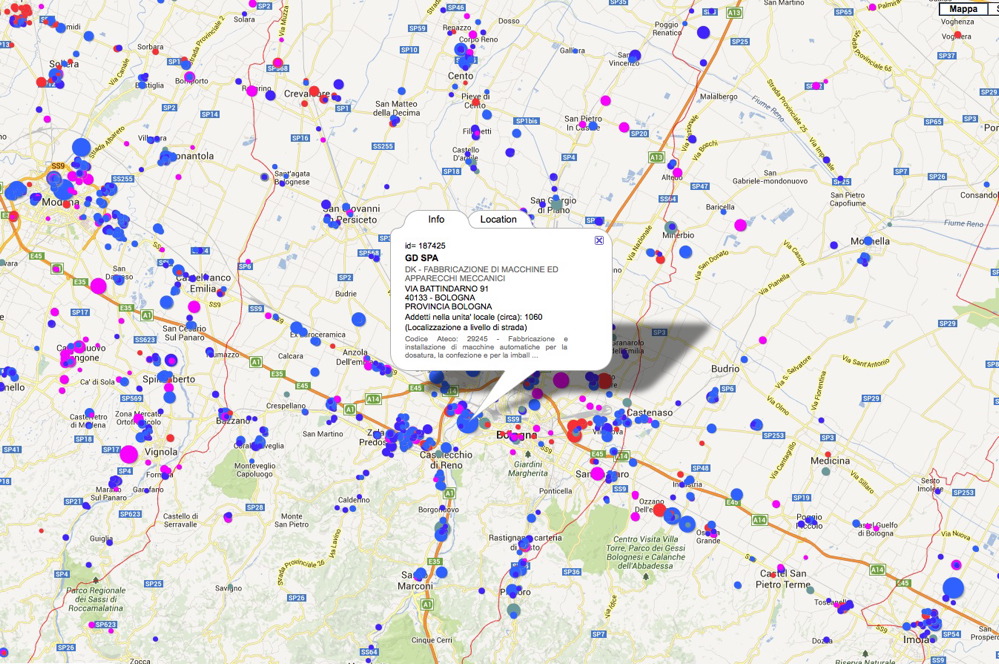This screenshot has height=664, width=999.
Task: Switch to the Info tab in popup
Action: click(436, 219)
